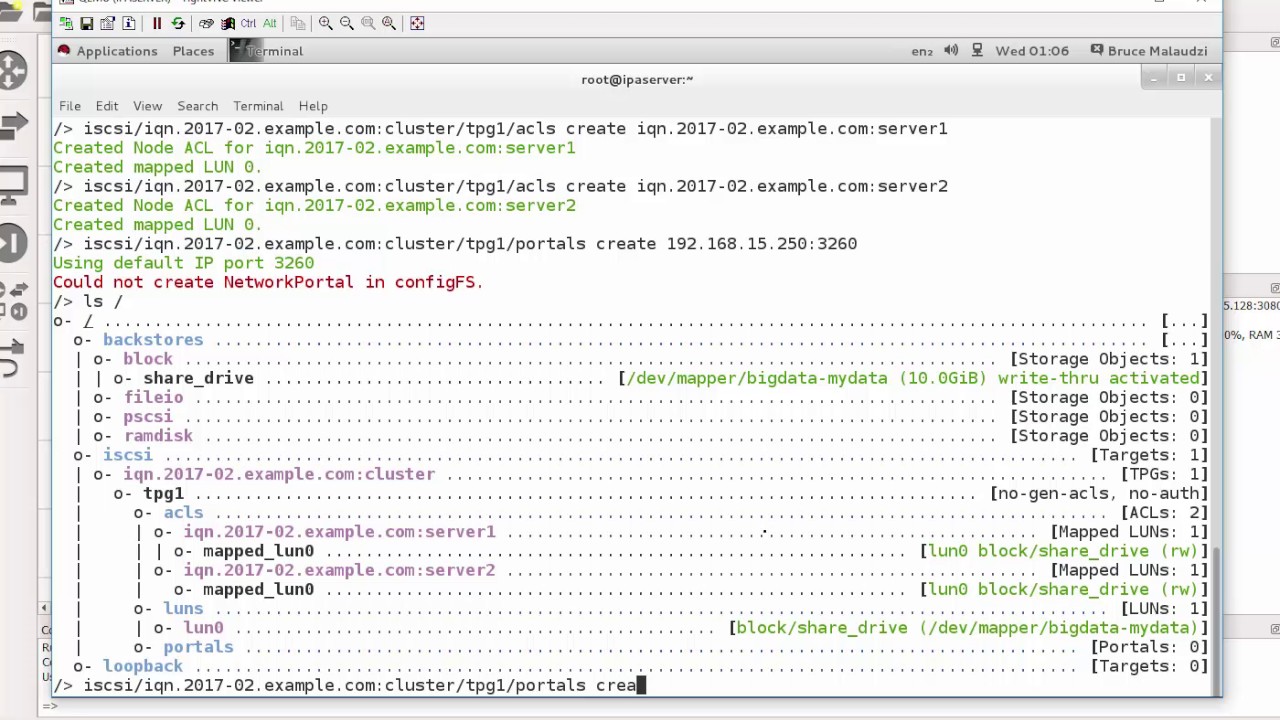Screen dimensions: 1280x720
Task: Click the 'lun0' tree entry
Action: coord(203,628)
